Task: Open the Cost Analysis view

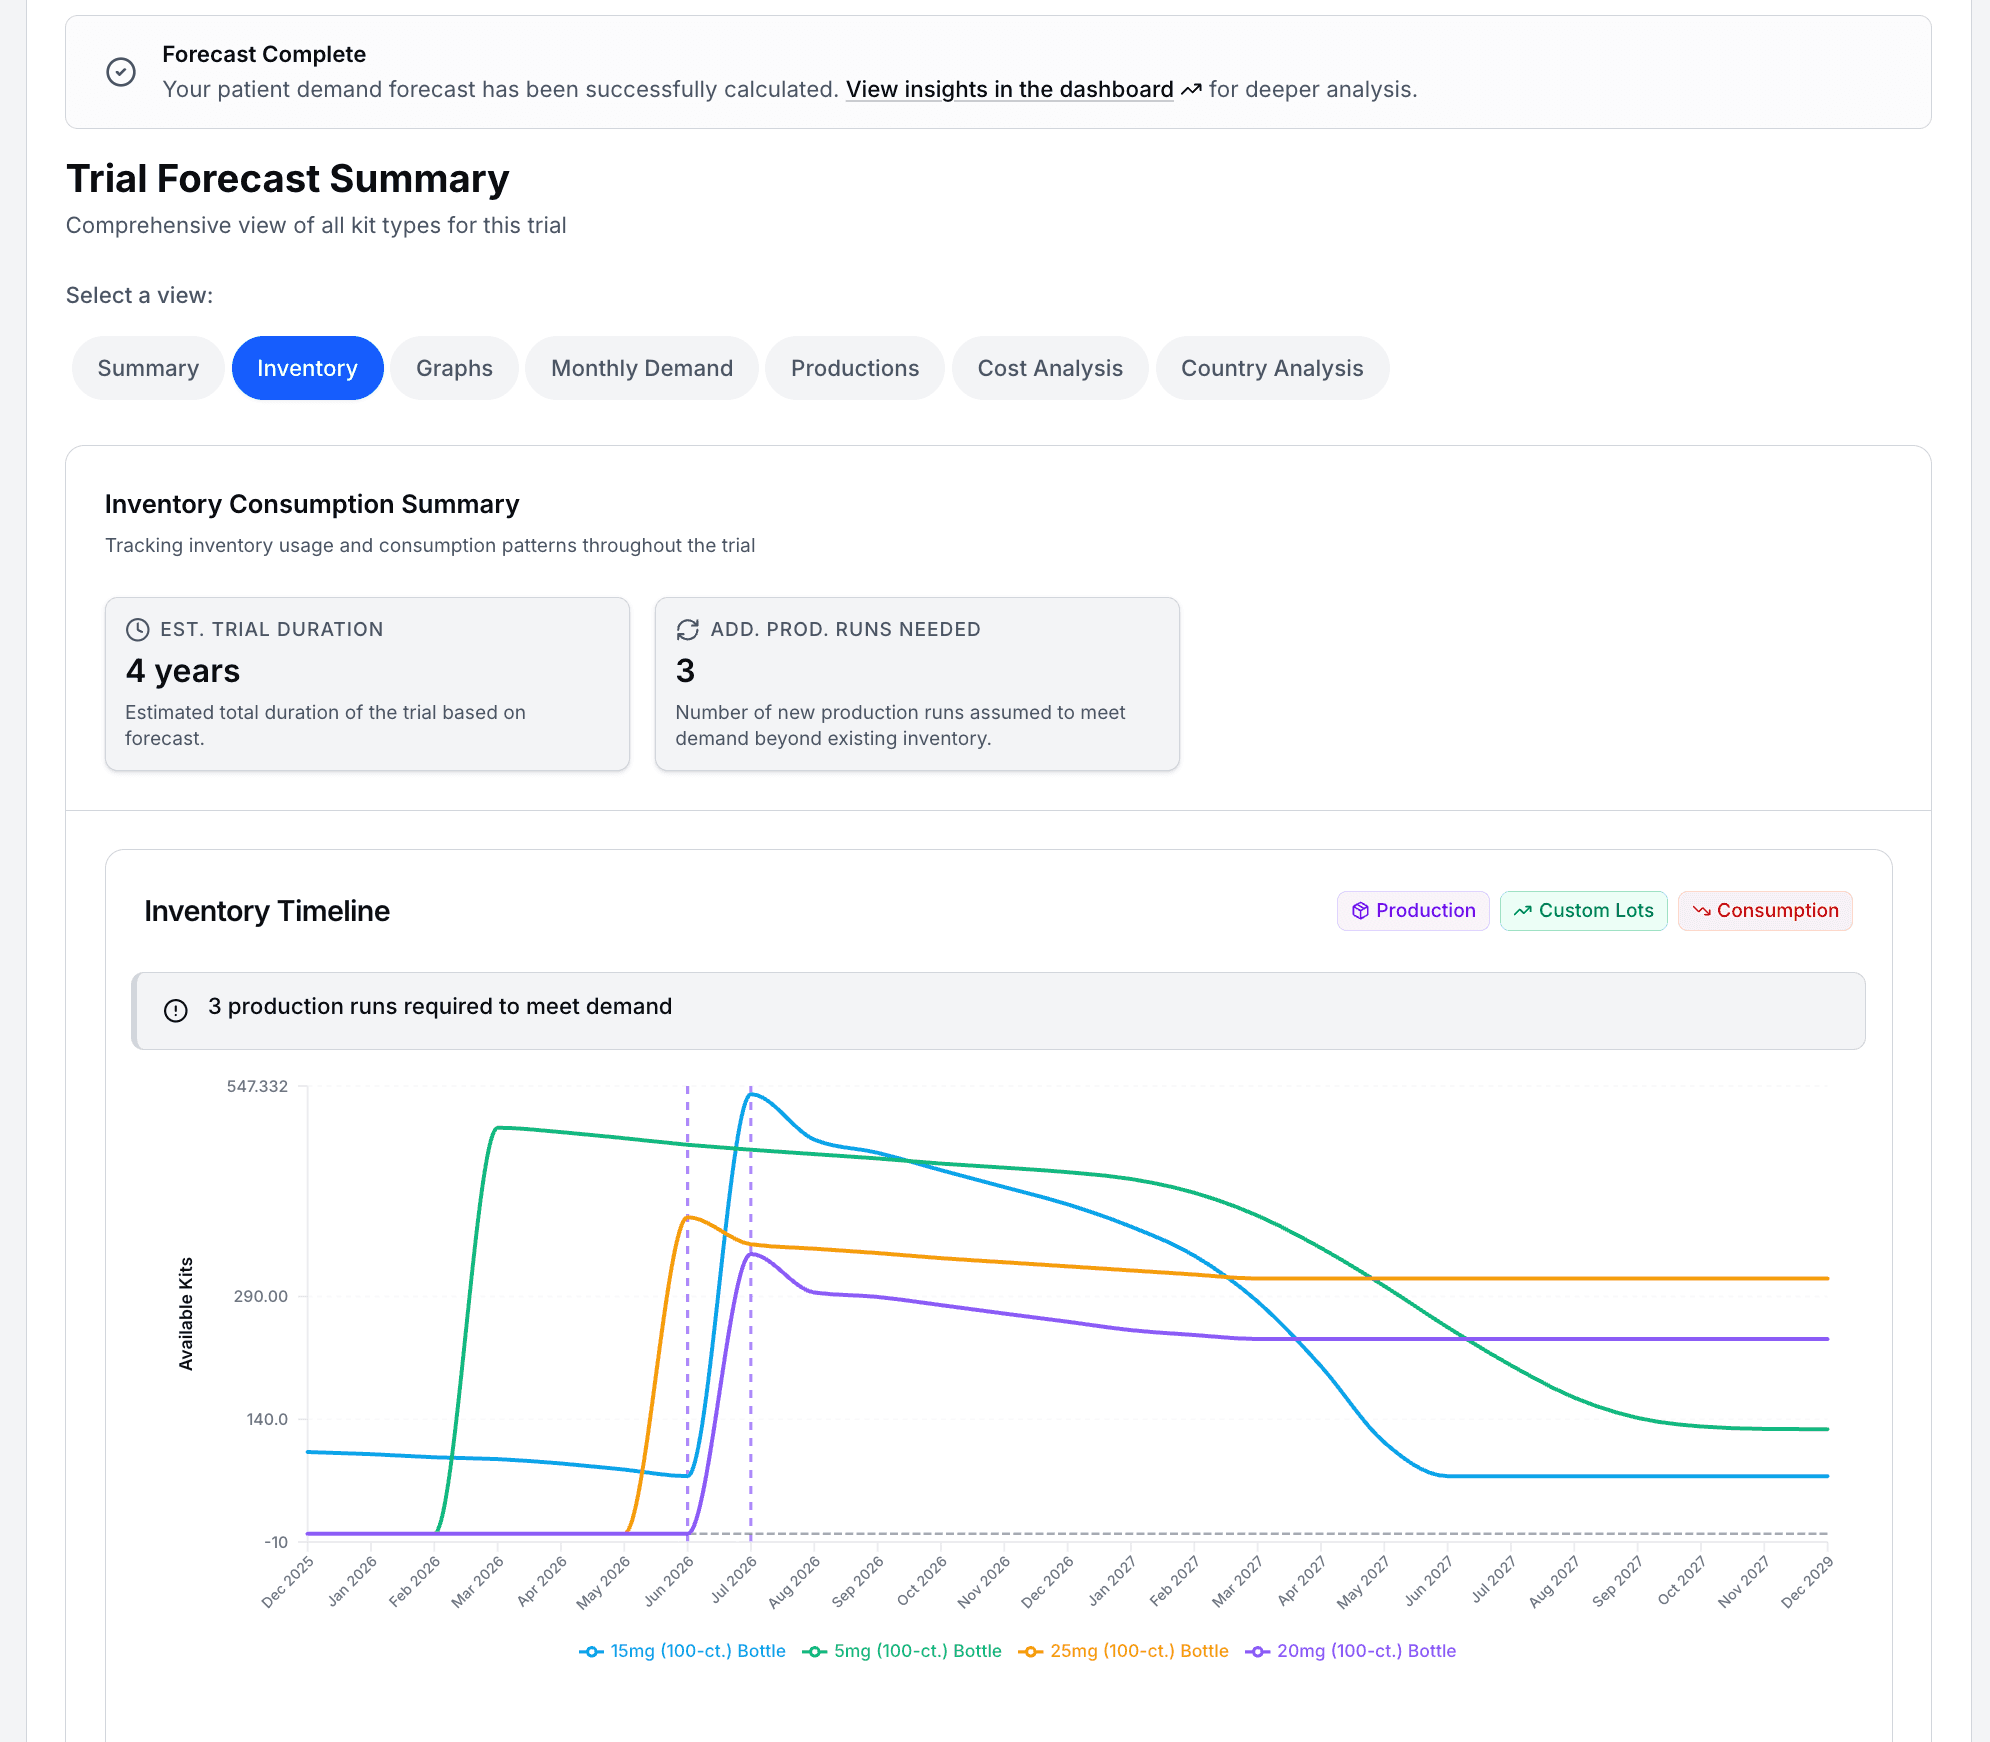Action: click(x=1050, y=368)
